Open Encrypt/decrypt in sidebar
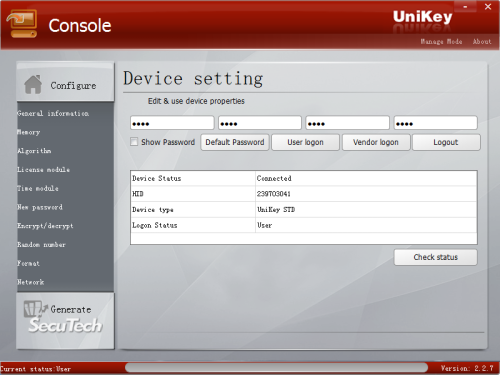This screenshot has width=500, height=375. point(45,226)
